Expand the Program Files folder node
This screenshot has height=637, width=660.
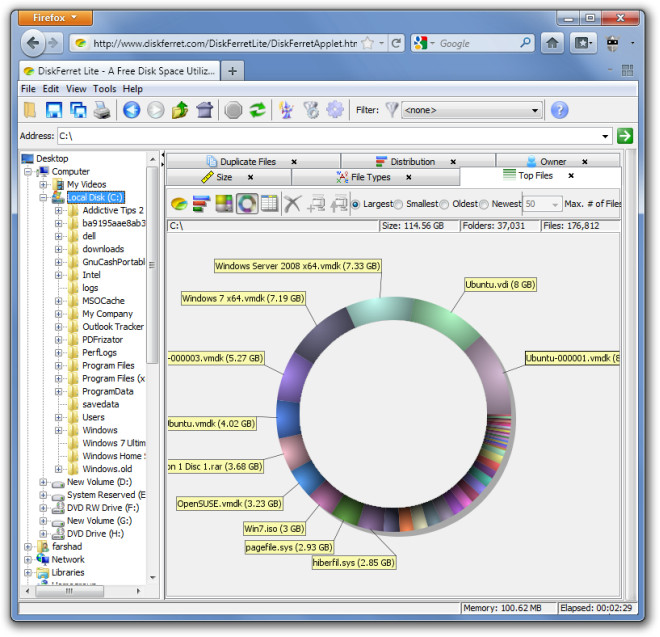(x=59, y=365)
